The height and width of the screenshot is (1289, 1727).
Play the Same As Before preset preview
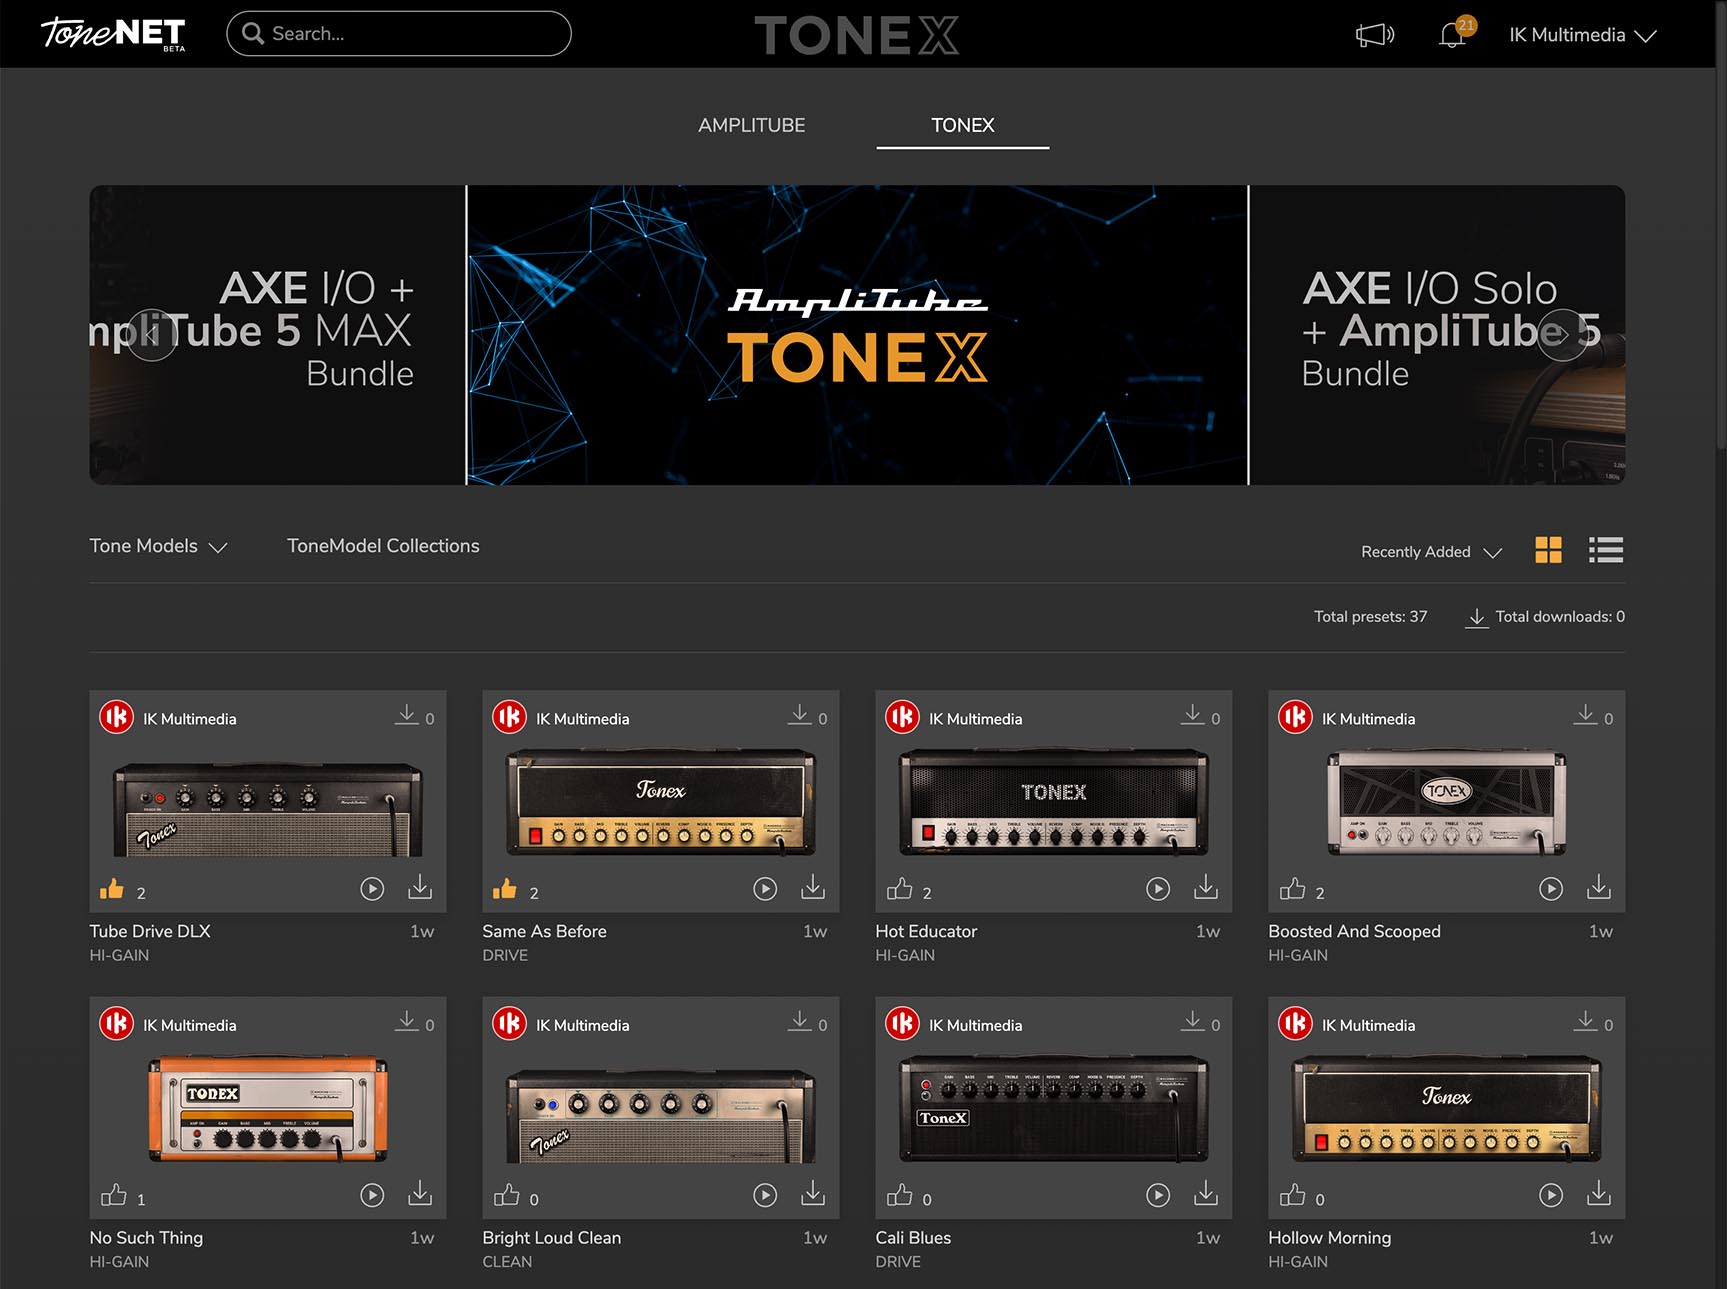765,888
